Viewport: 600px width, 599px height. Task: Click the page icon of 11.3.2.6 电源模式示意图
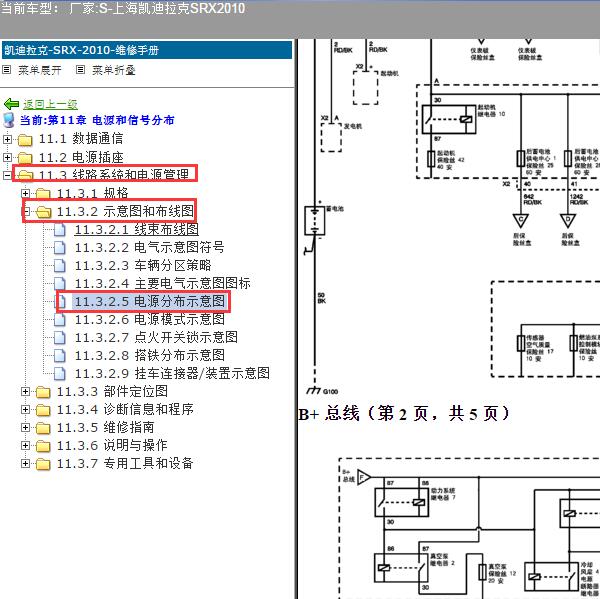60,319
